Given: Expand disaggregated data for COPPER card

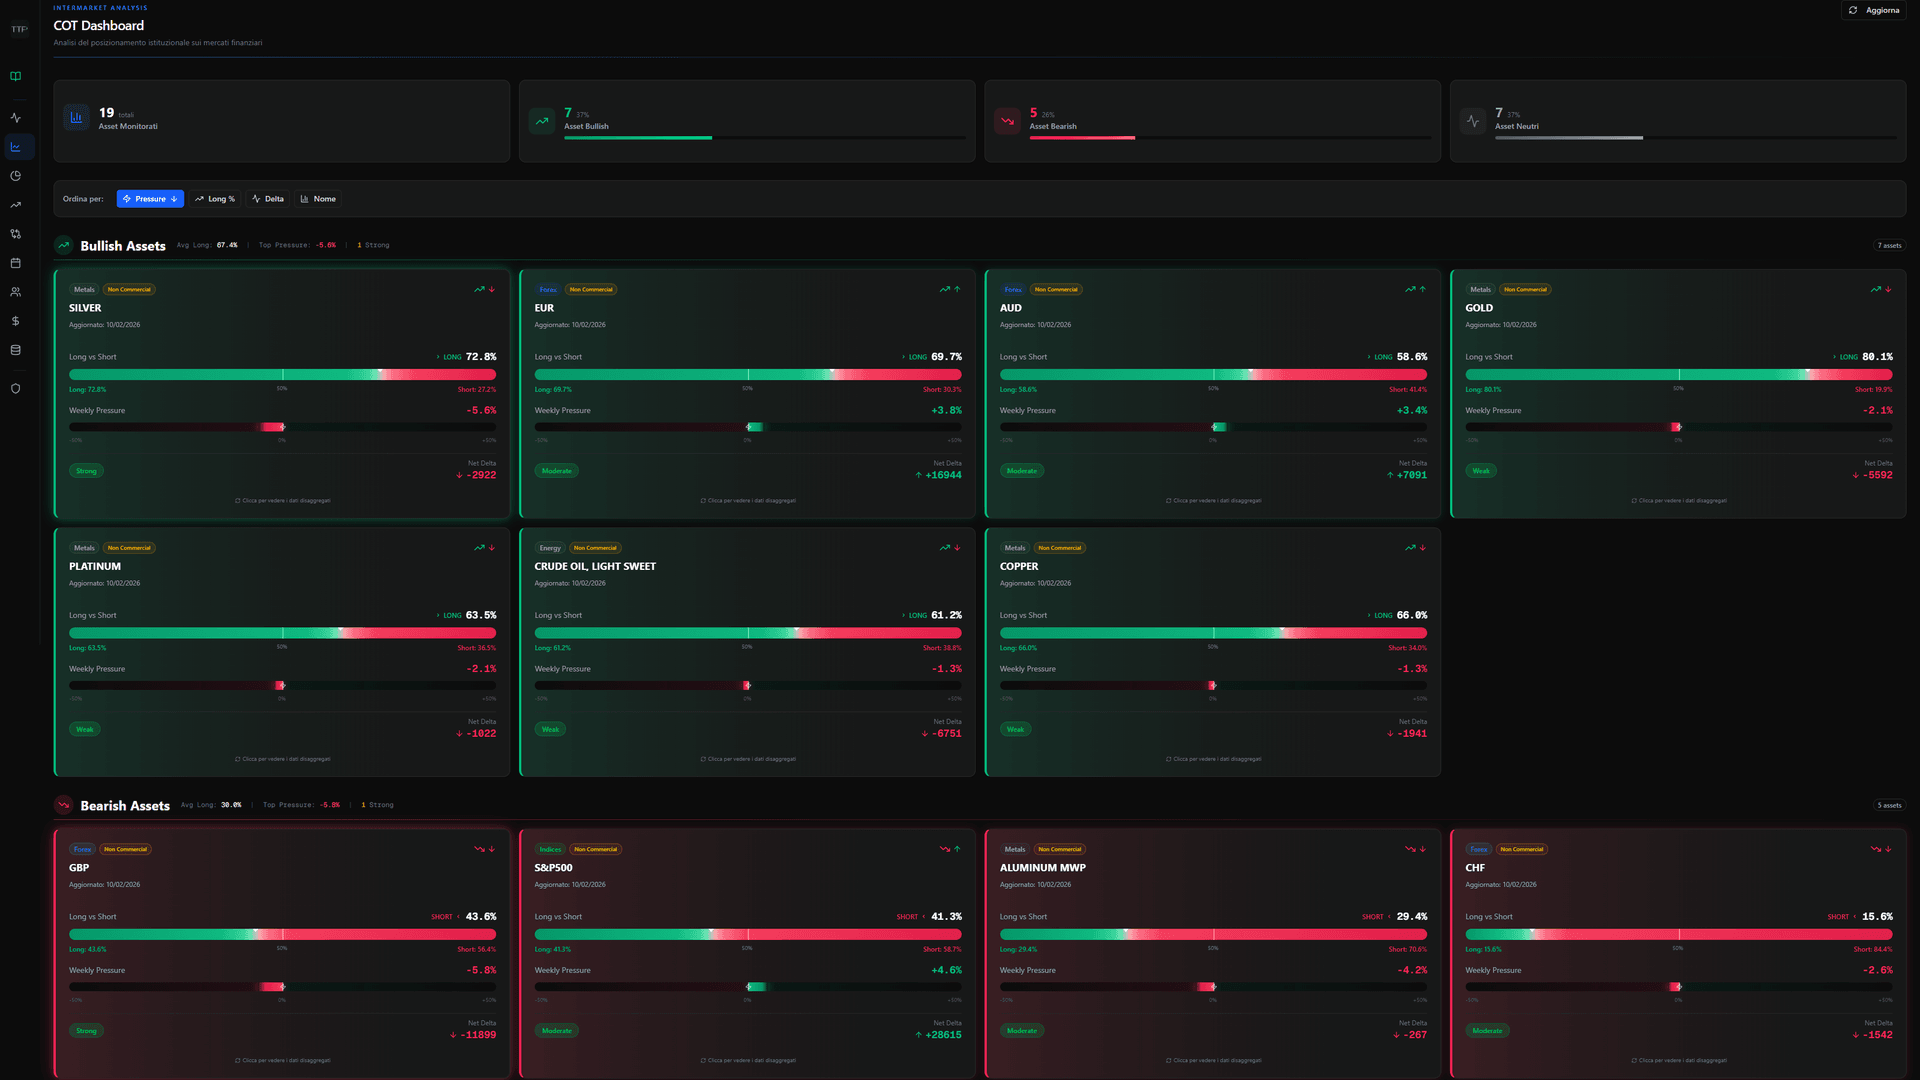Looking at the screenshot, I should pos(1213,759).
